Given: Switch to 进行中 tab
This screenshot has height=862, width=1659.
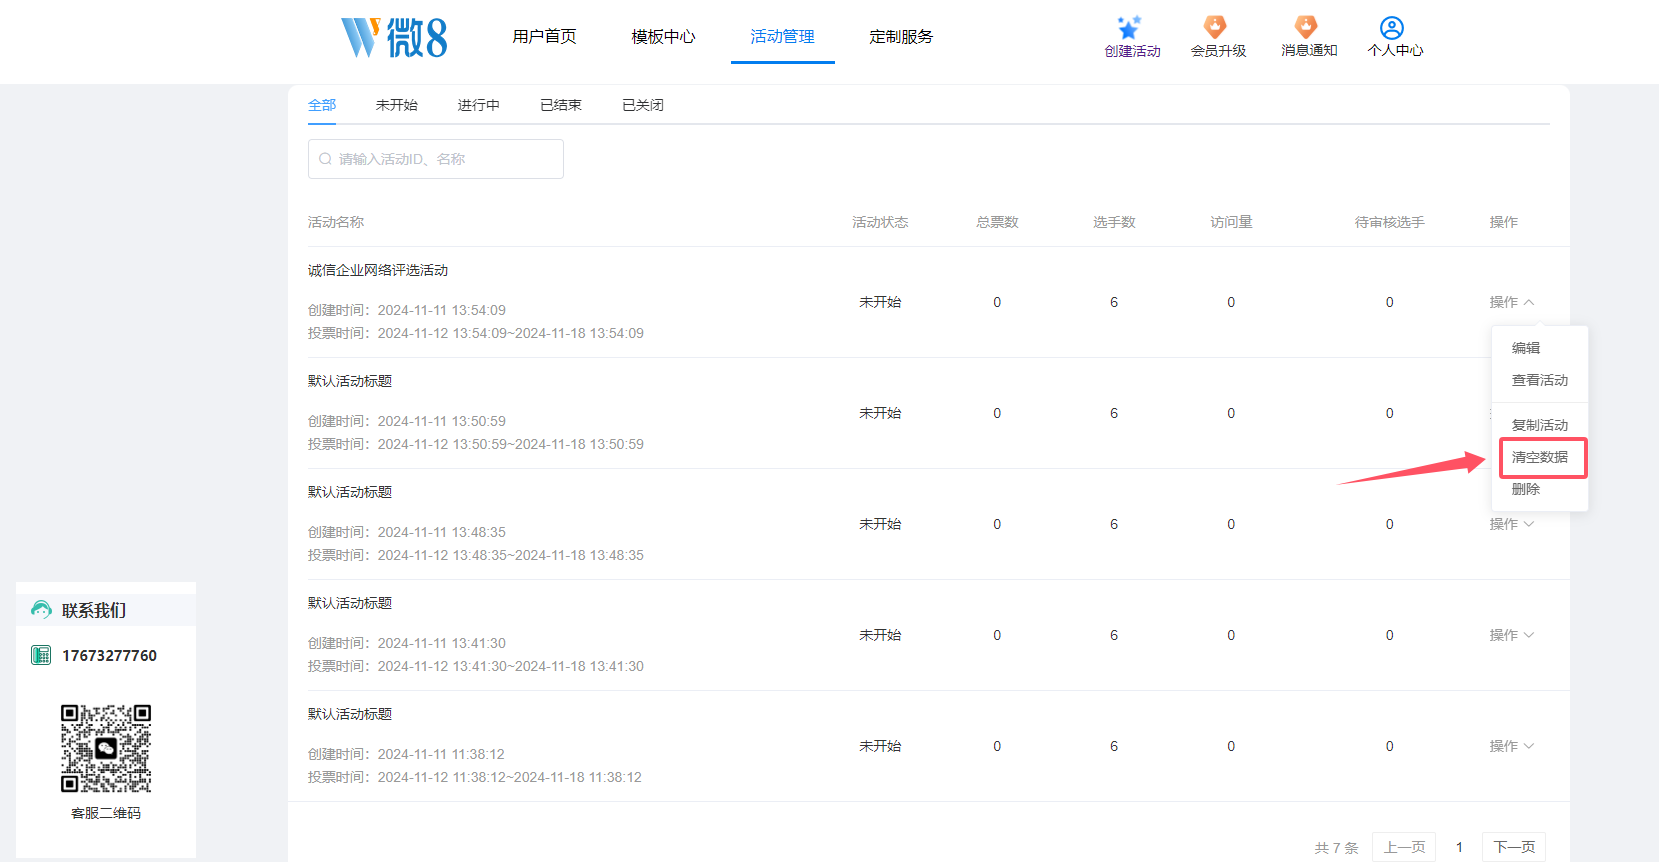Looking at the screenshot, I should tap(479, 105).
